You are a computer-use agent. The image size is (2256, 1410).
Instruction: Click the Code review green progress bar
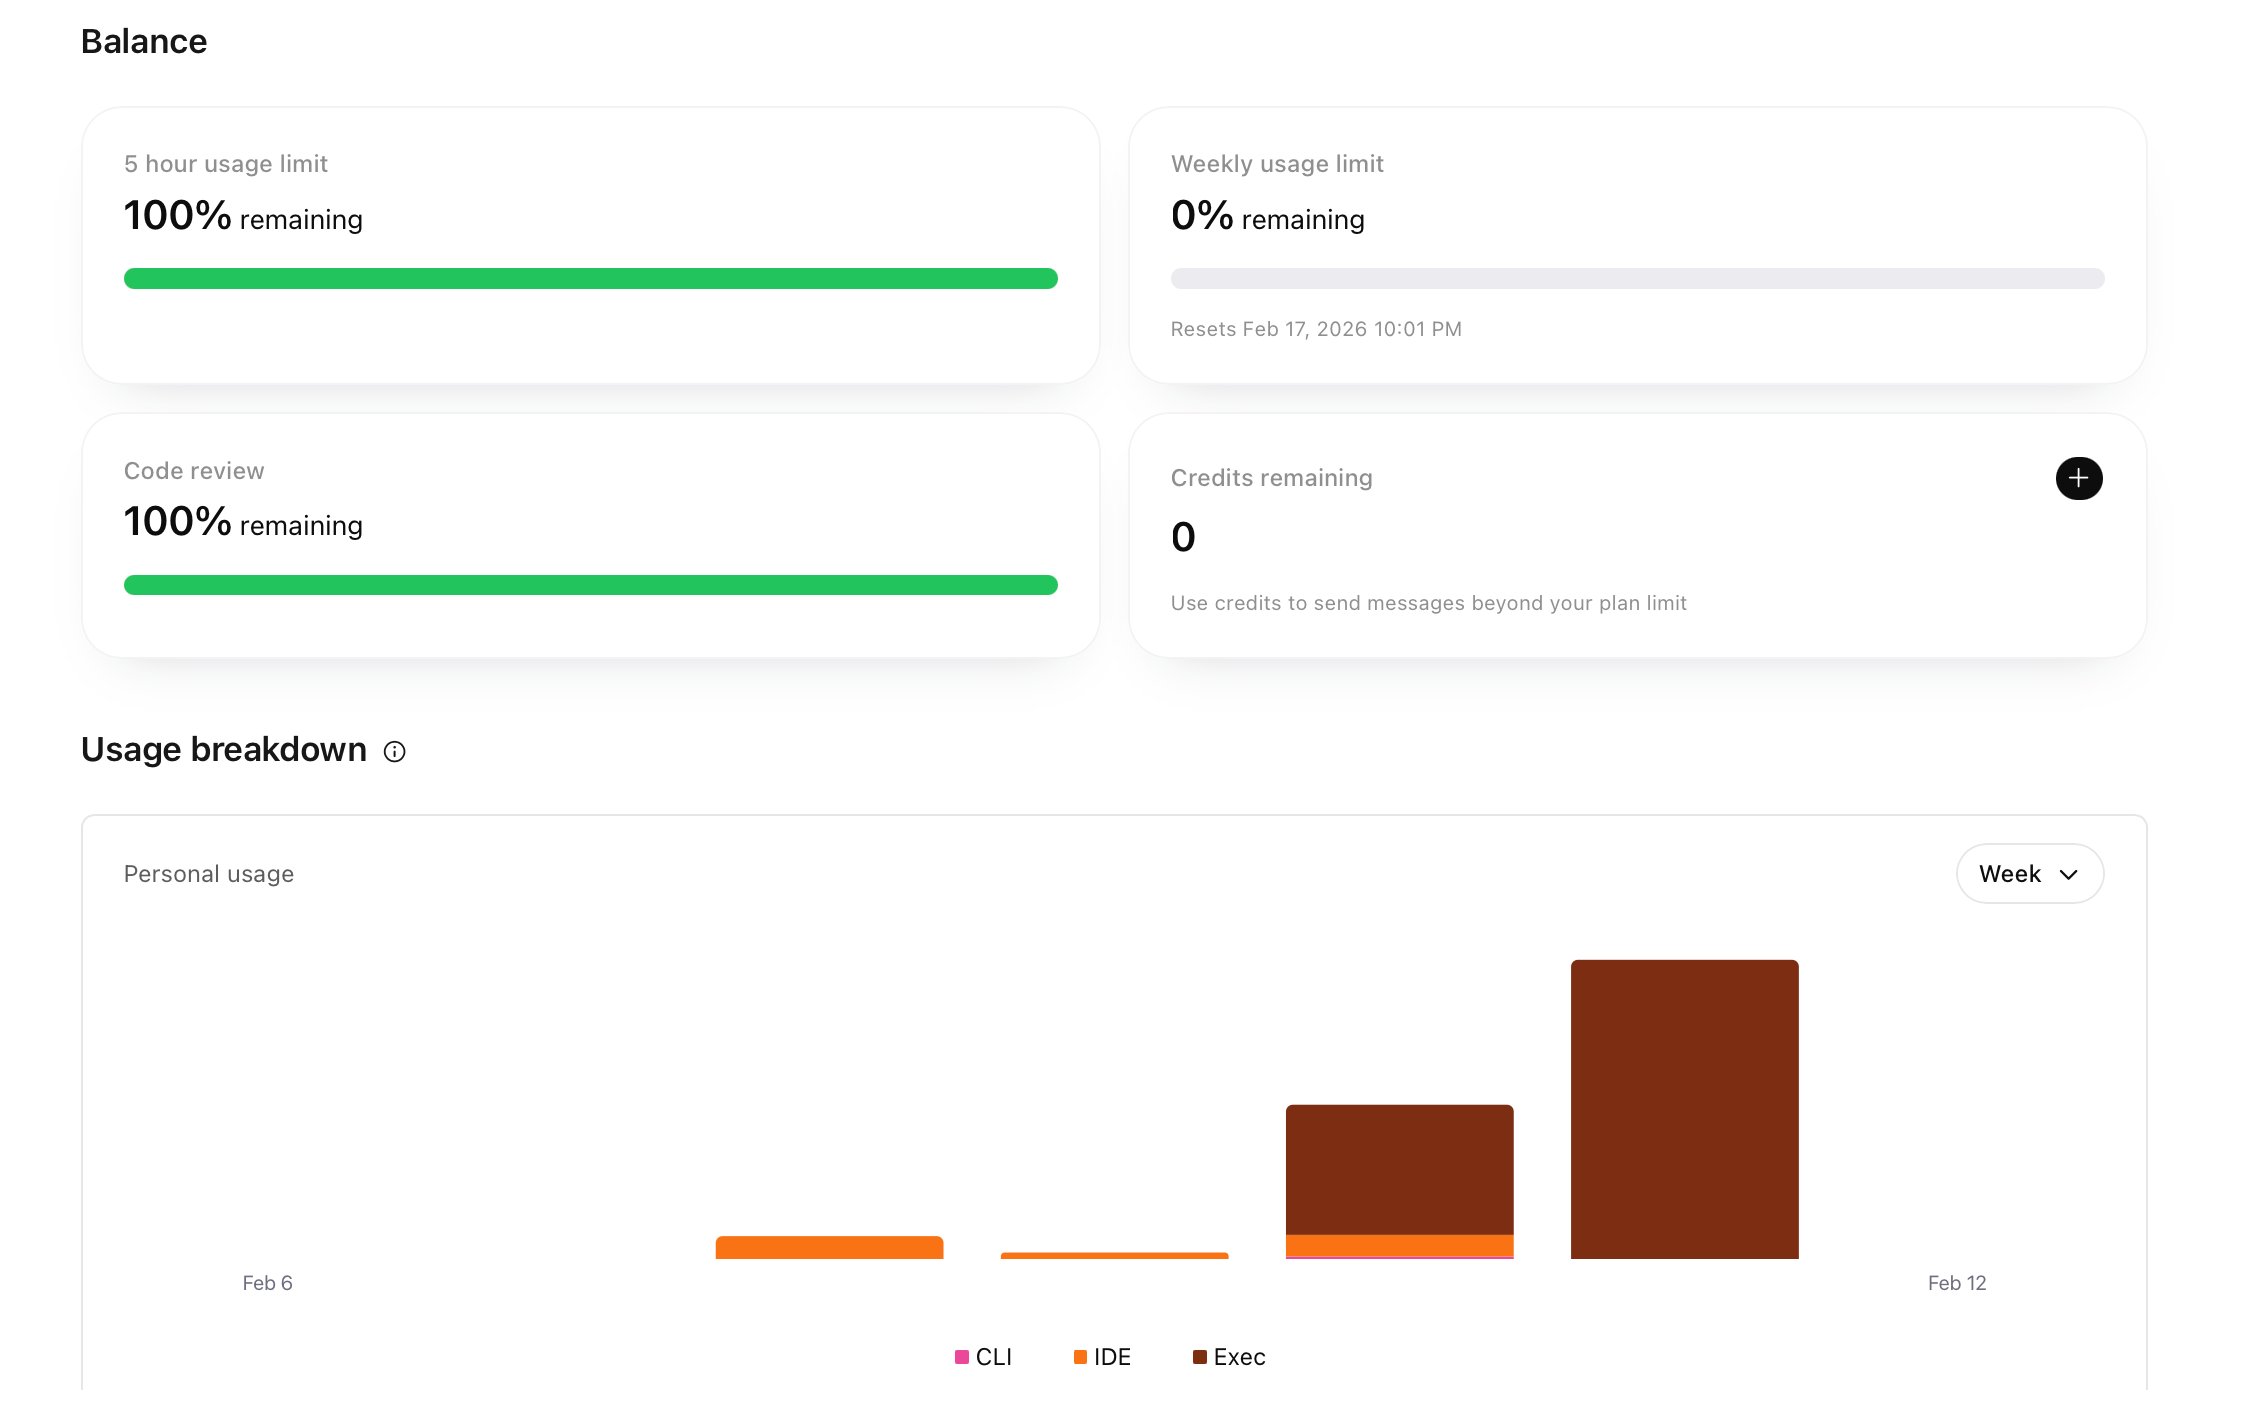(590, 585)
